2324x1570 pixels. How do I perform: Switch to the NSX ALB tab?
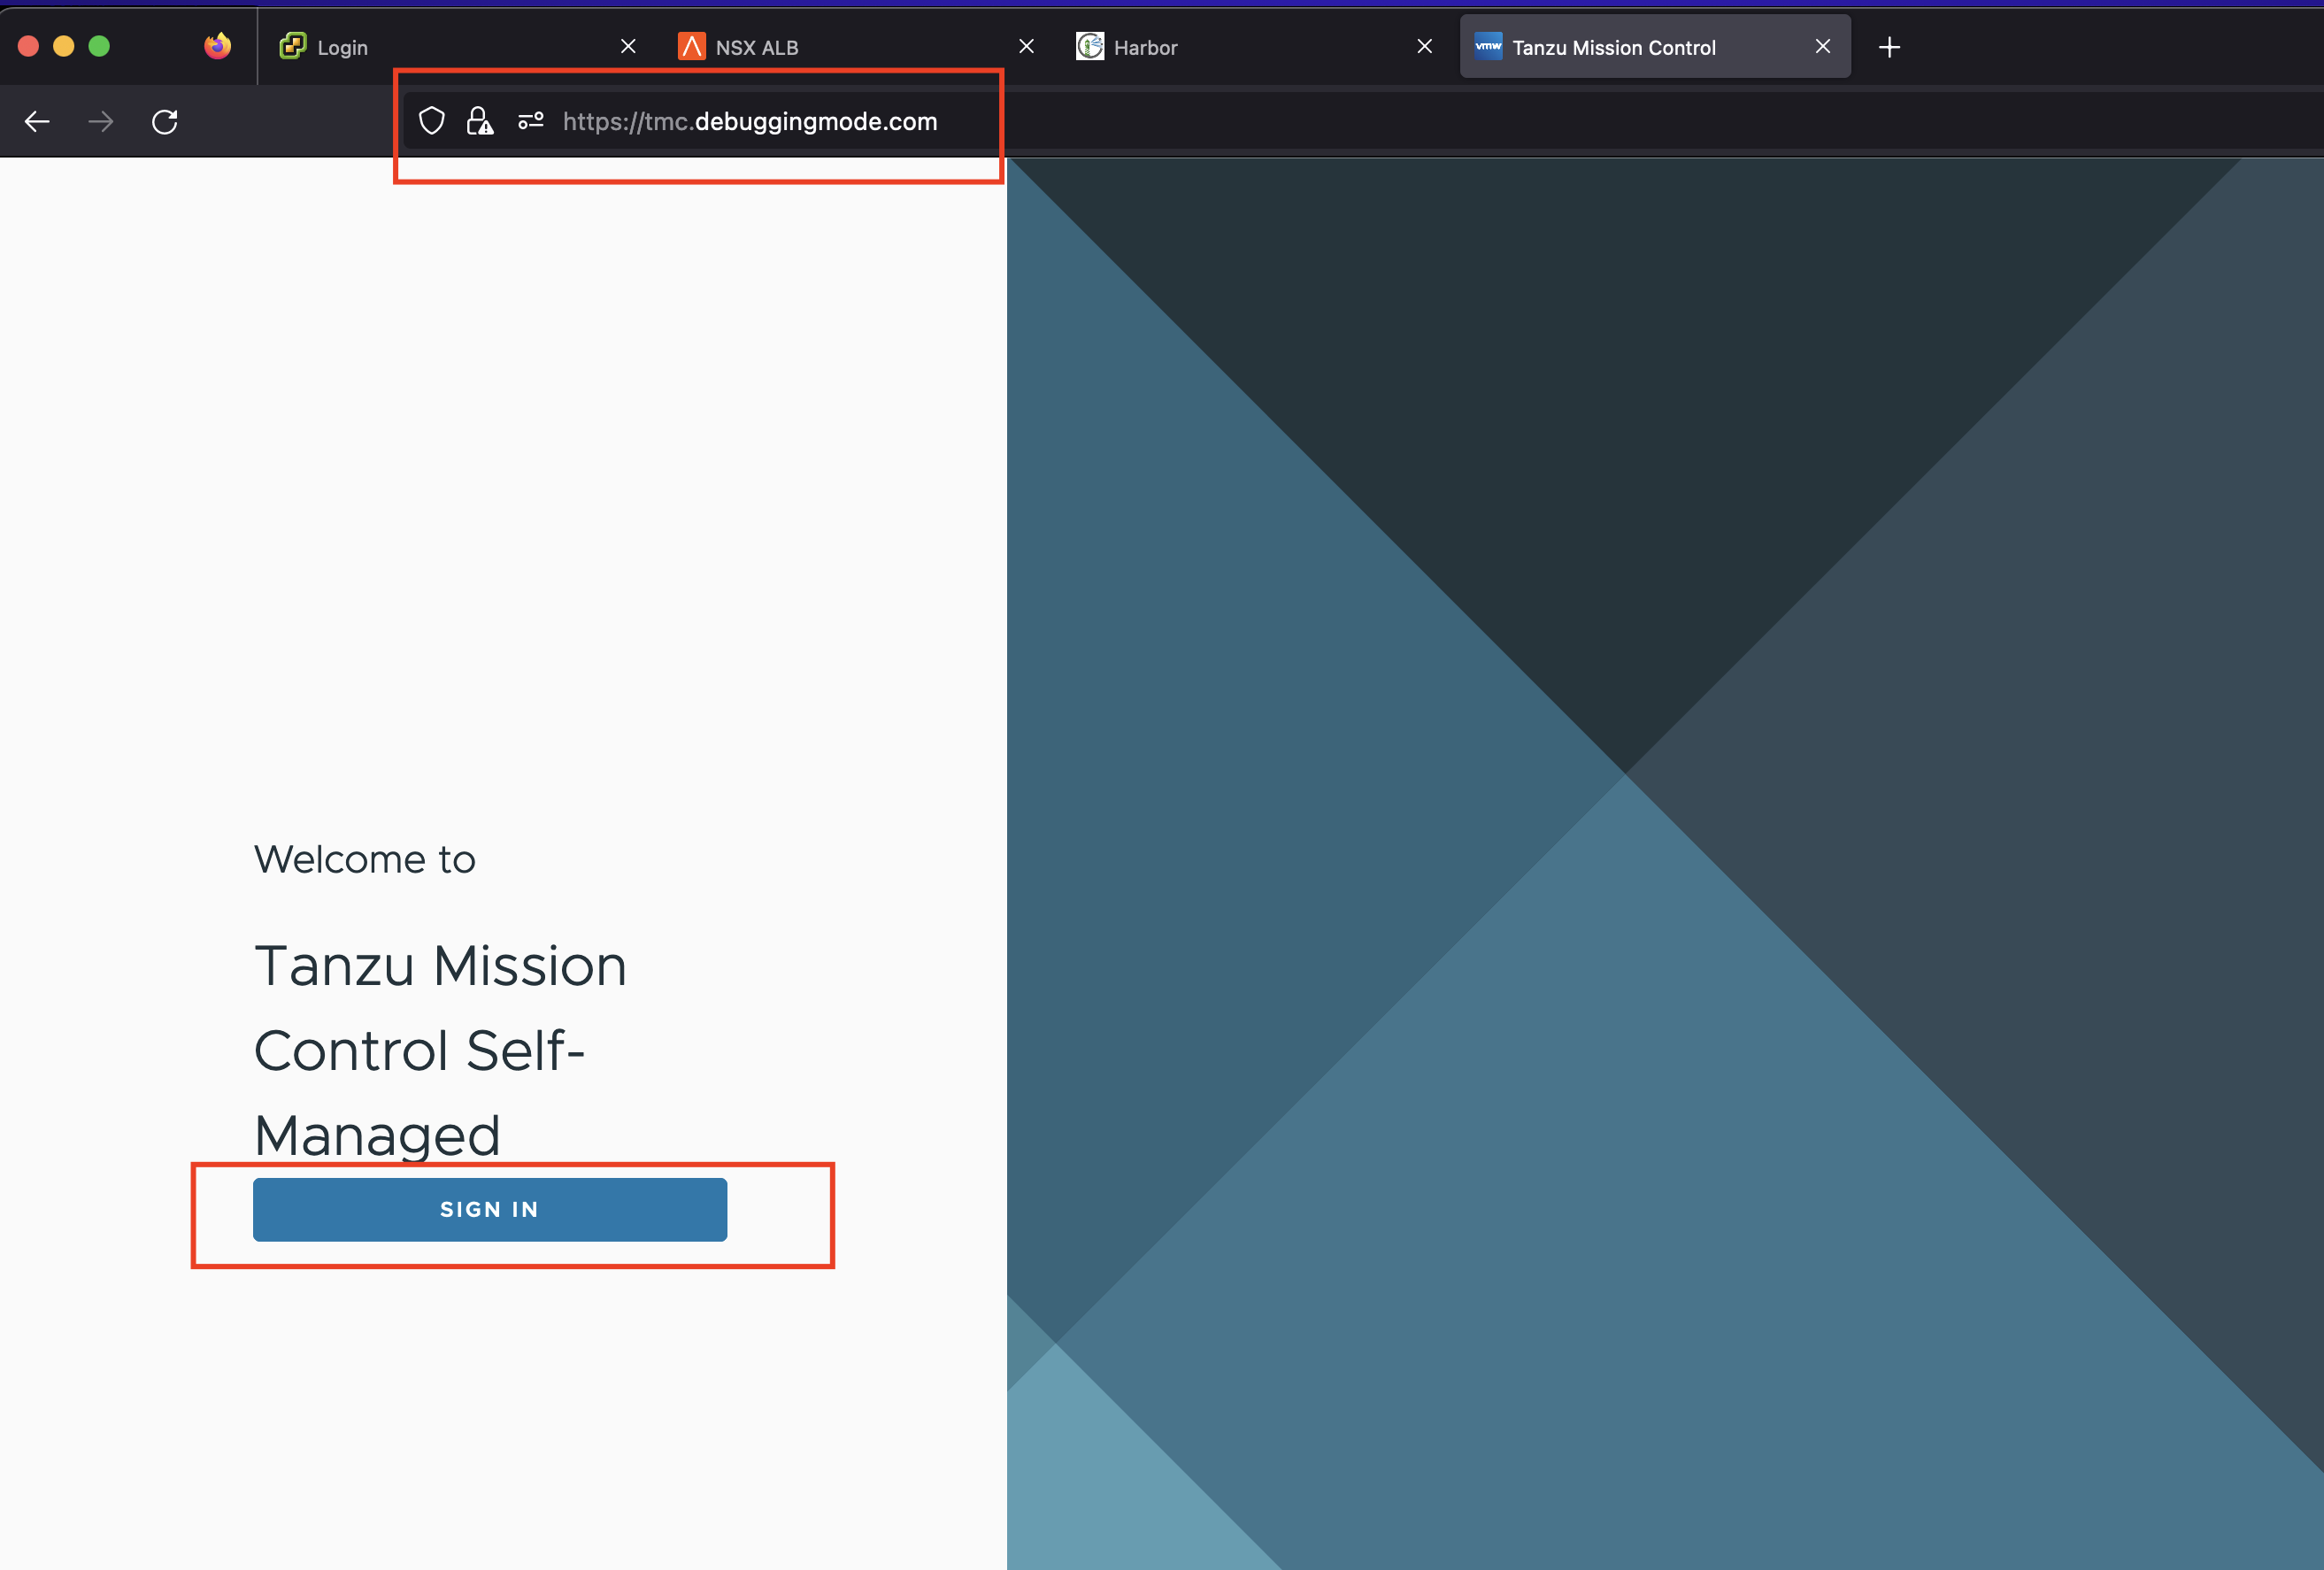click(x=857, y=47)
